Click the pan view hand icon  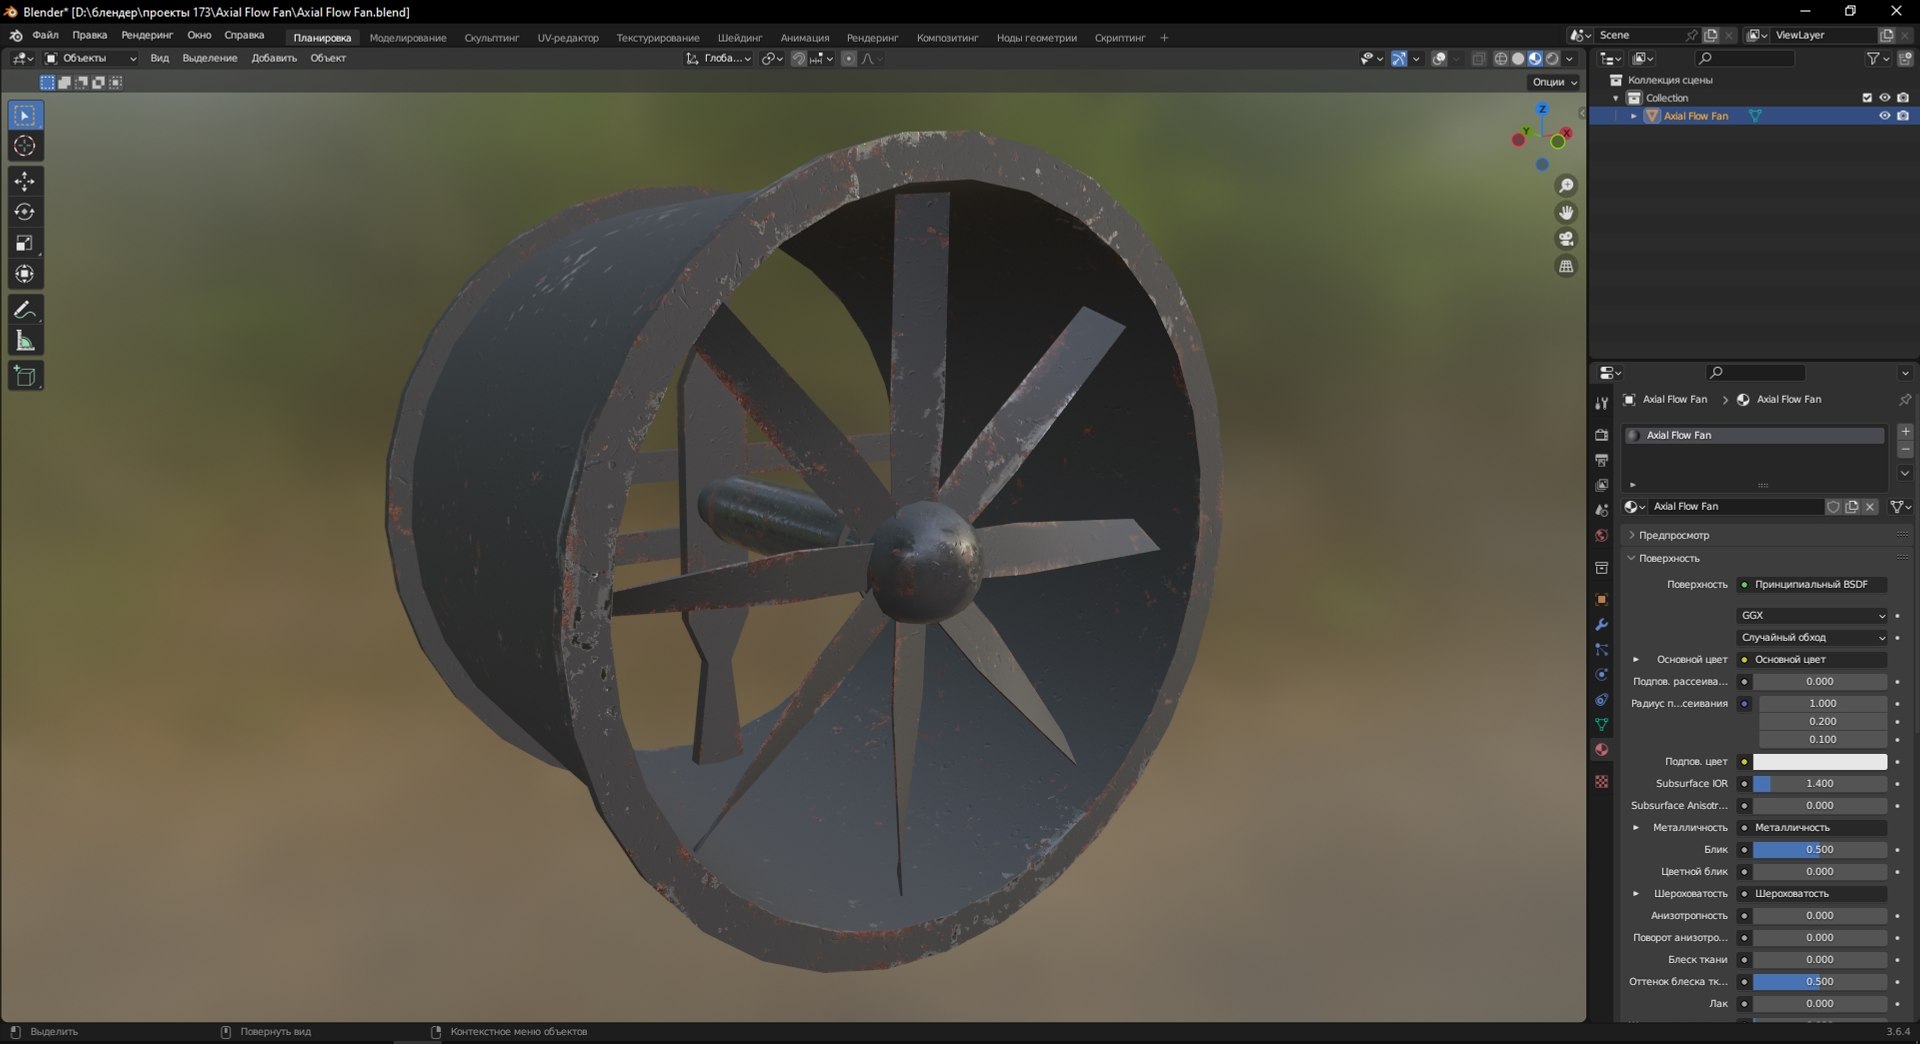[x=1566, y=212]
